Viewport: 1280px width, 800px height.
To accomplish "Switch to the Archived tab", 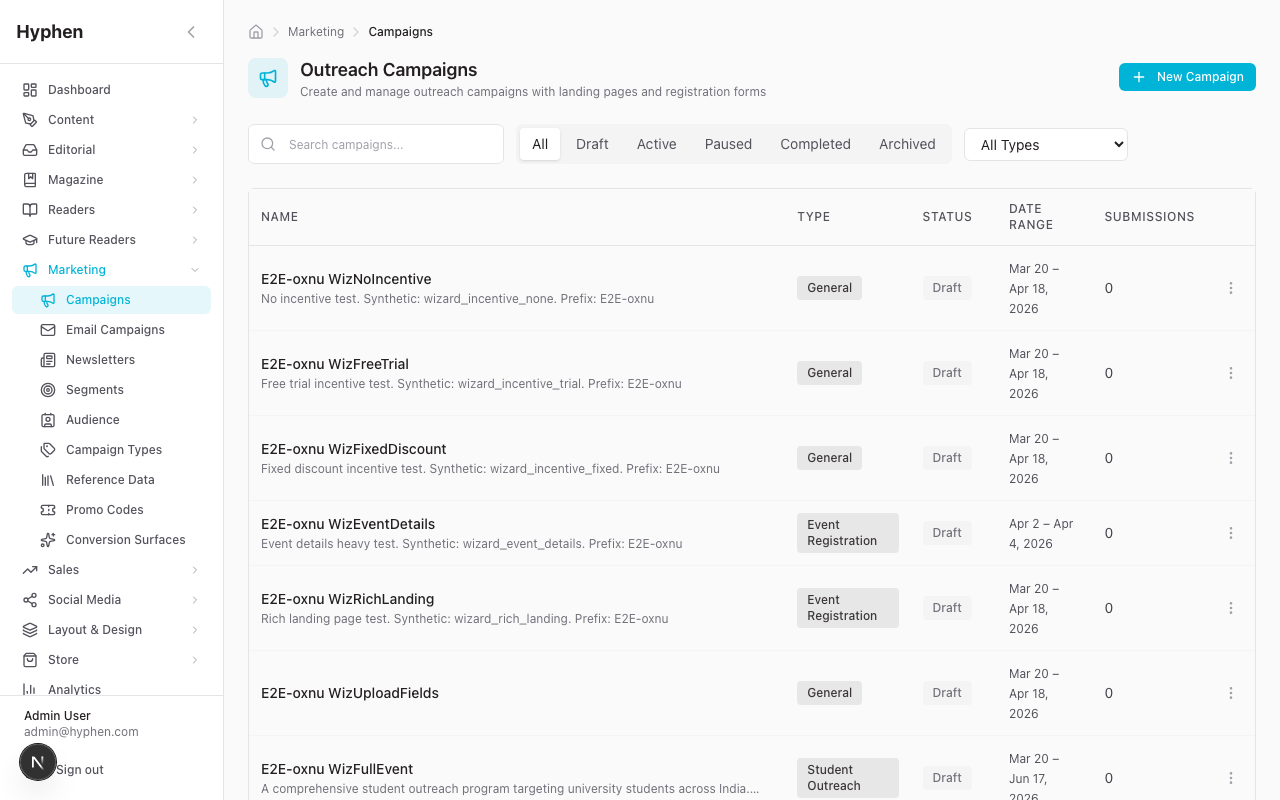I will [906, 144].
